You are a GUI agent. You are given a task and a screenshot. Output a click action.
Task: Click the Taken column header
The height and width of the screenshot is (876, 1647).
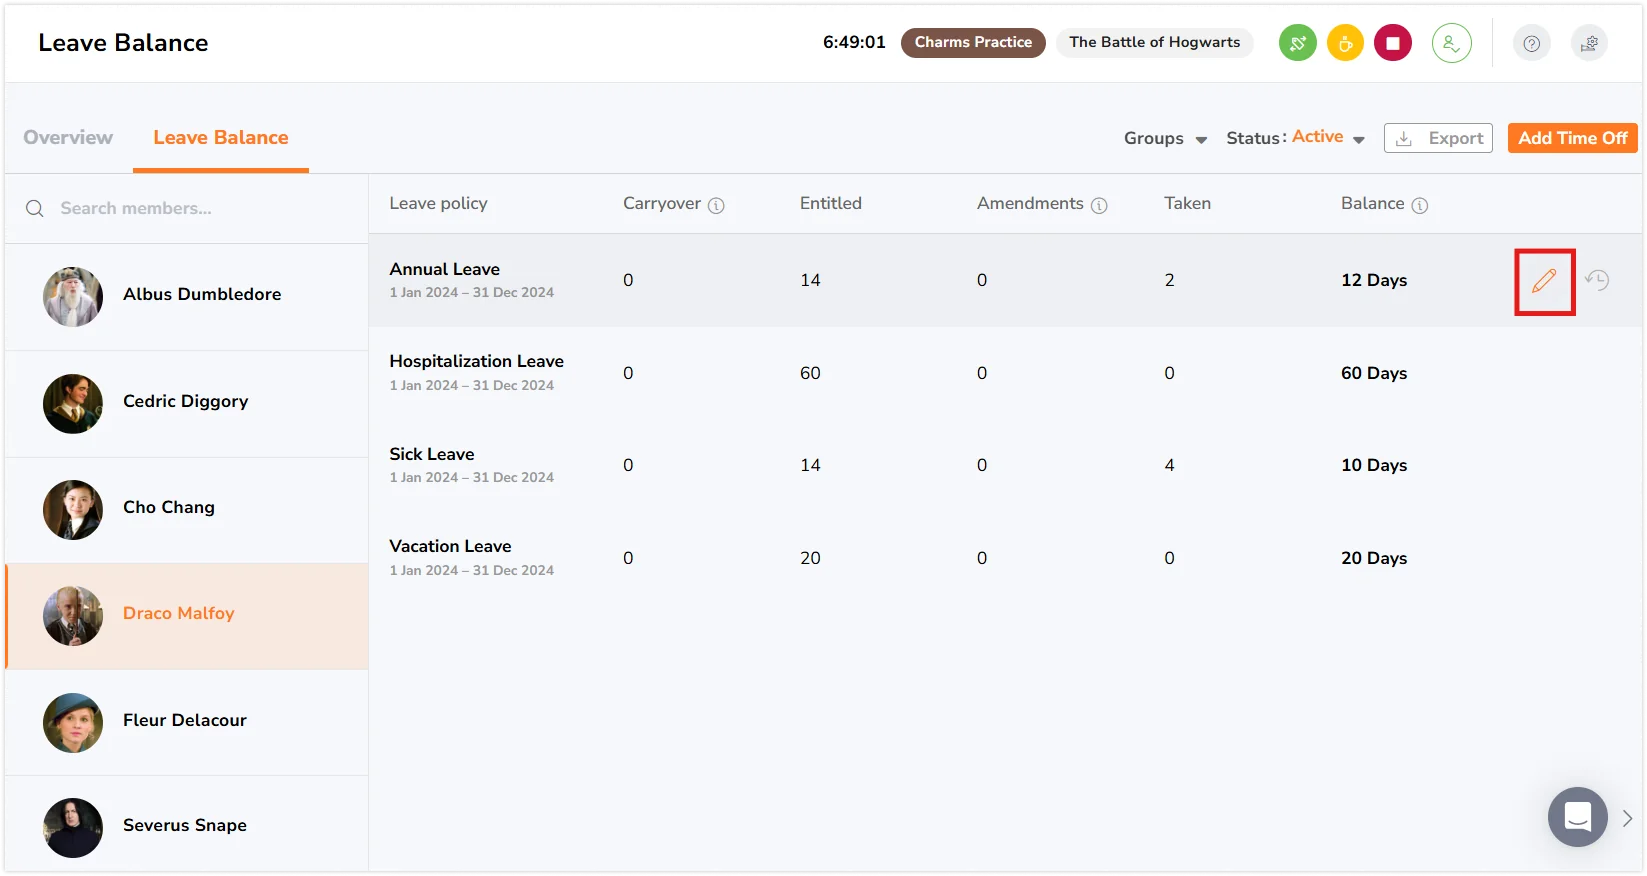1187,203
